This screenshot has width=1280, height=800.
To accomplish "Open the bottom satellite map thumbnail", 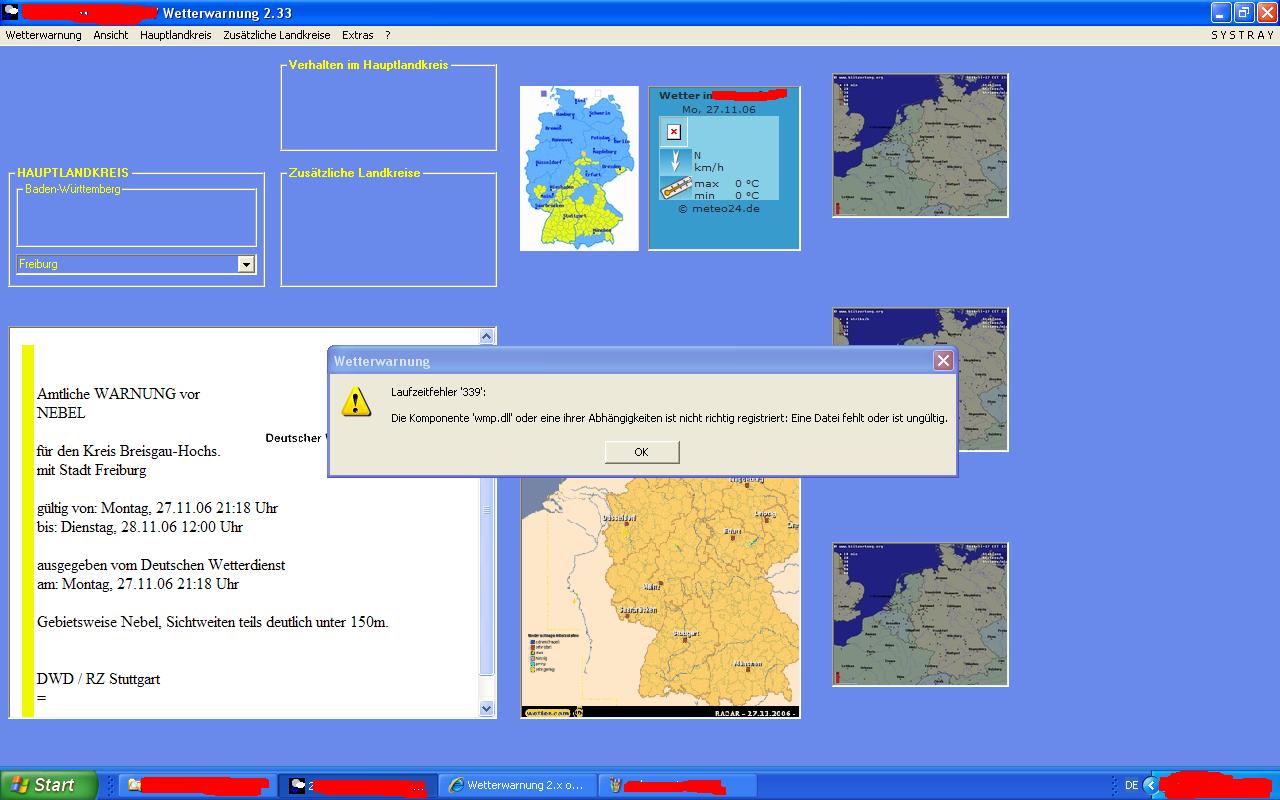I will (x=920, y=614).
